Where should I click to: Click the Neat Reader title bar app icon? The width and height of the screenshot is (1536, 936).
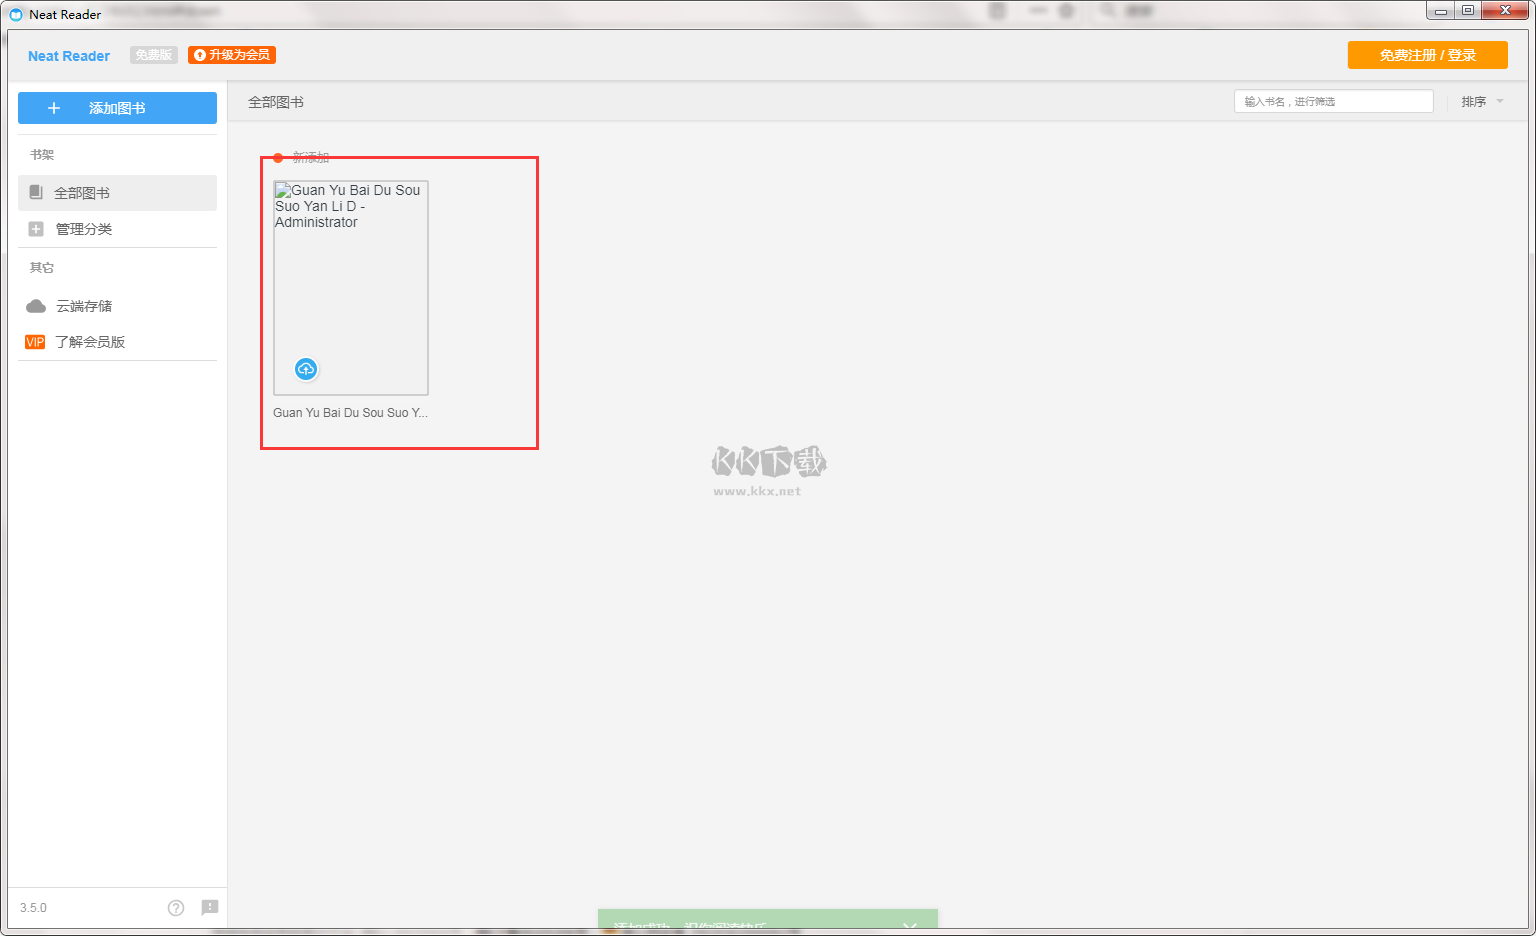[16, 14]
